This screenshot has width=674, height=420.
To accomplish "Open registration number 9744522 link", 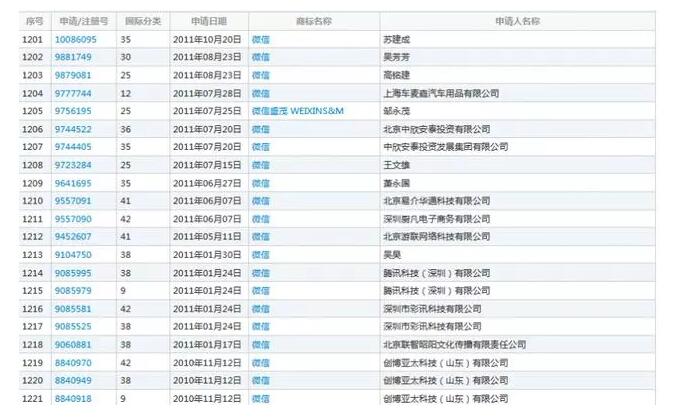I will (x=73, y=129).
